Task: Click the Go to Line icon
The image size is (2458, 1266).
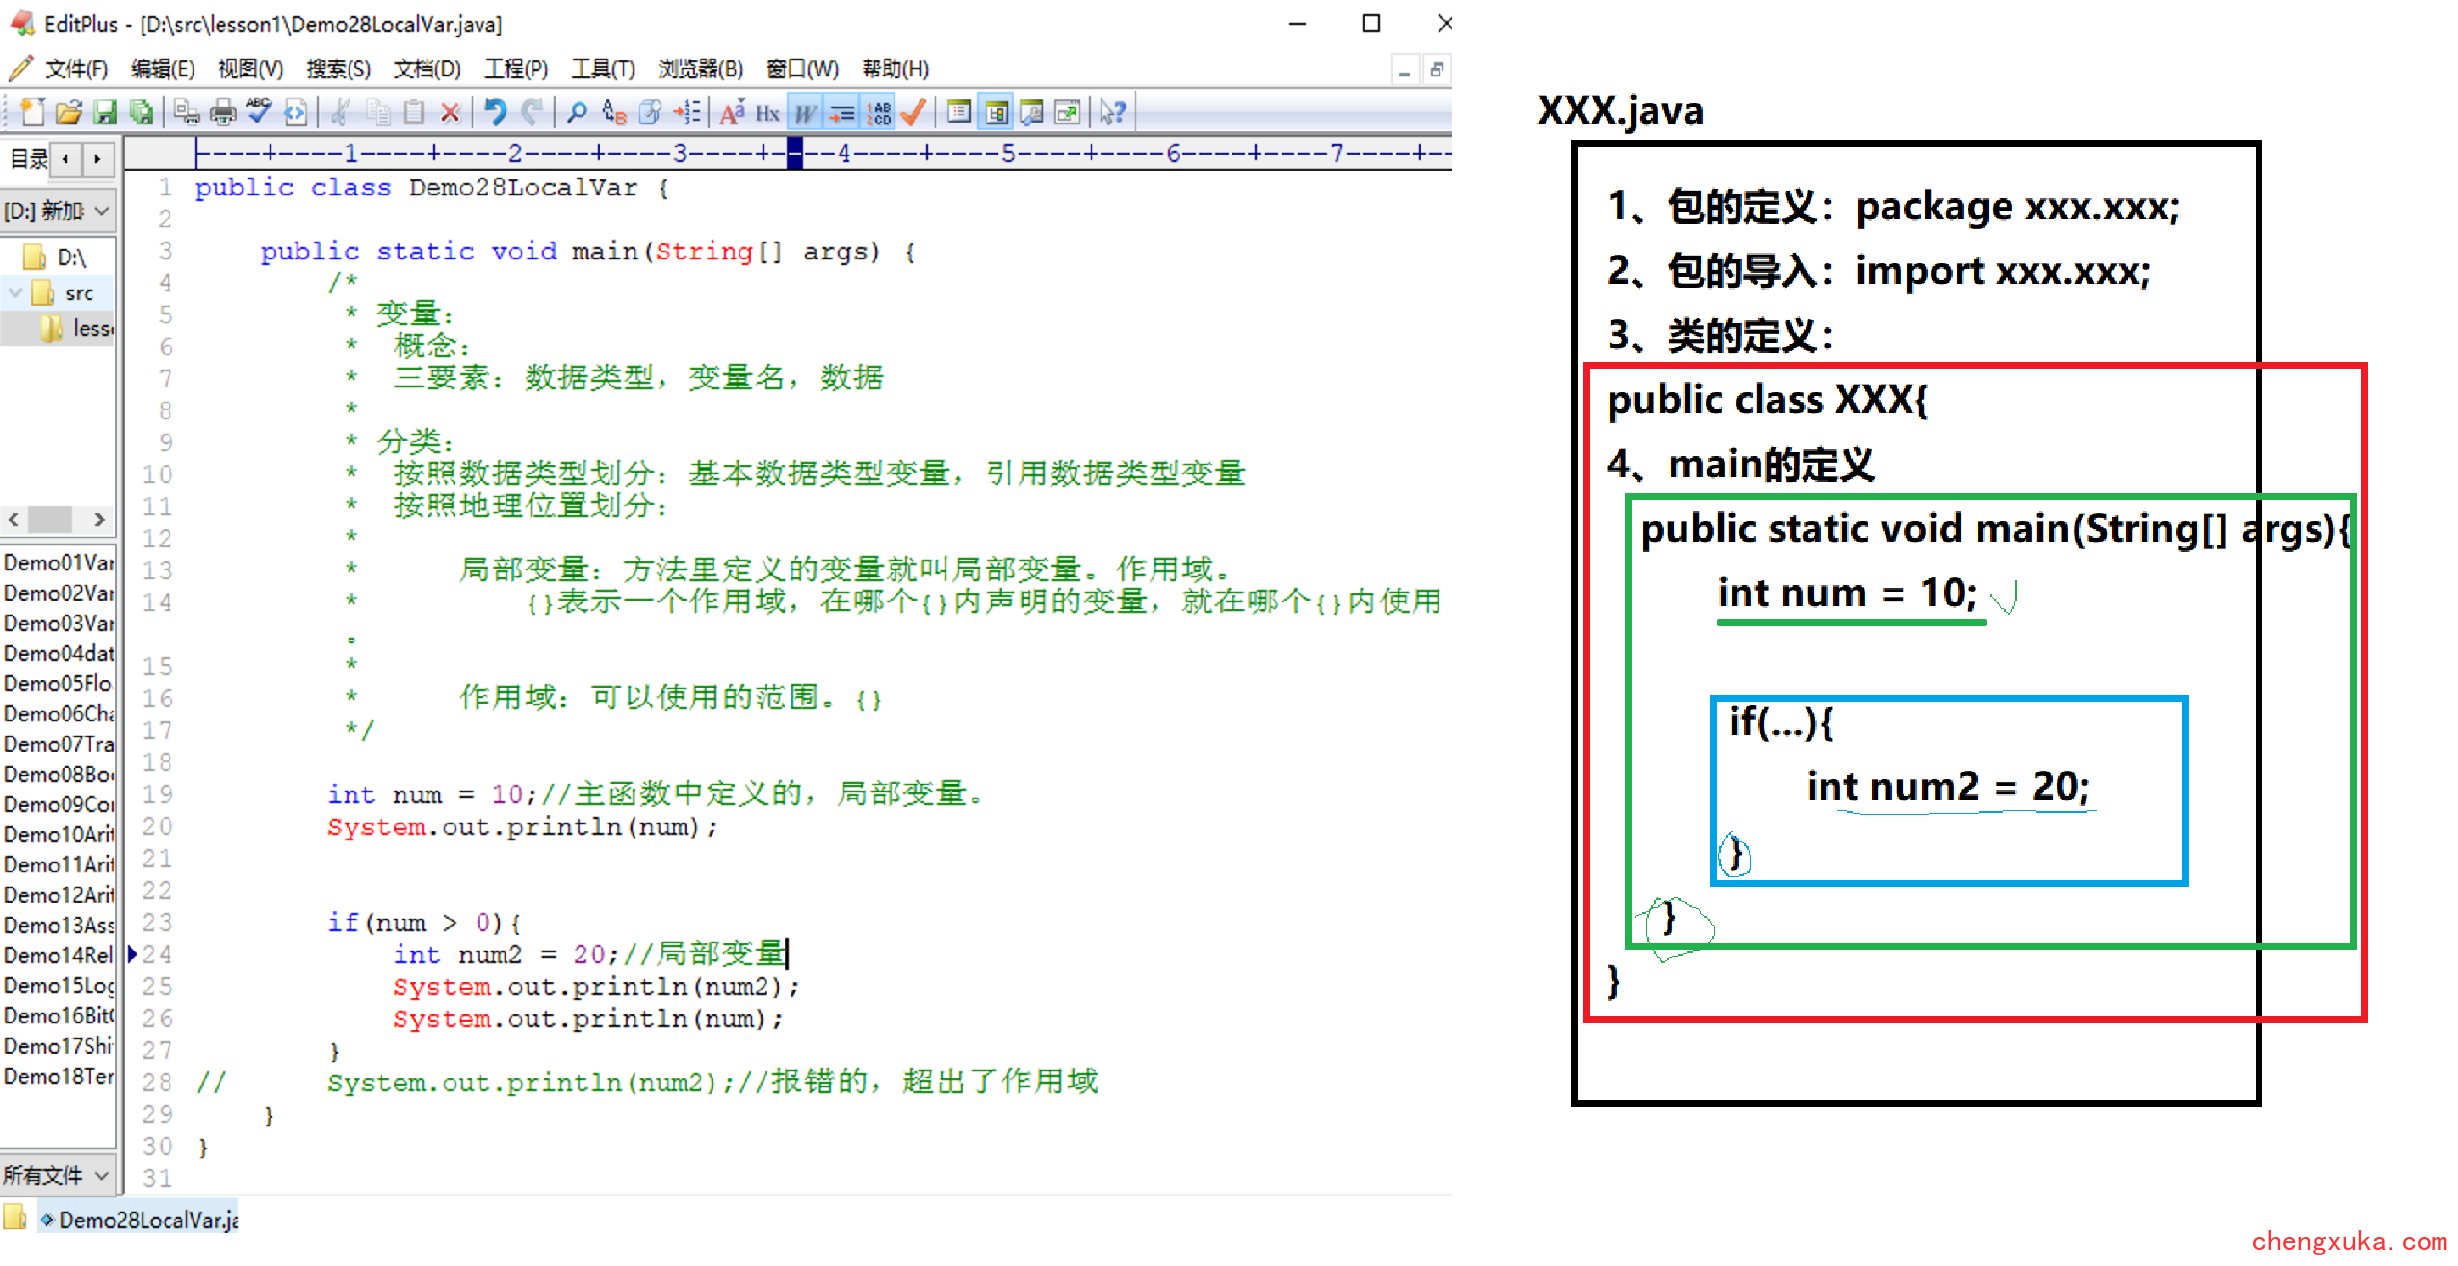Action: click(687, 112)
